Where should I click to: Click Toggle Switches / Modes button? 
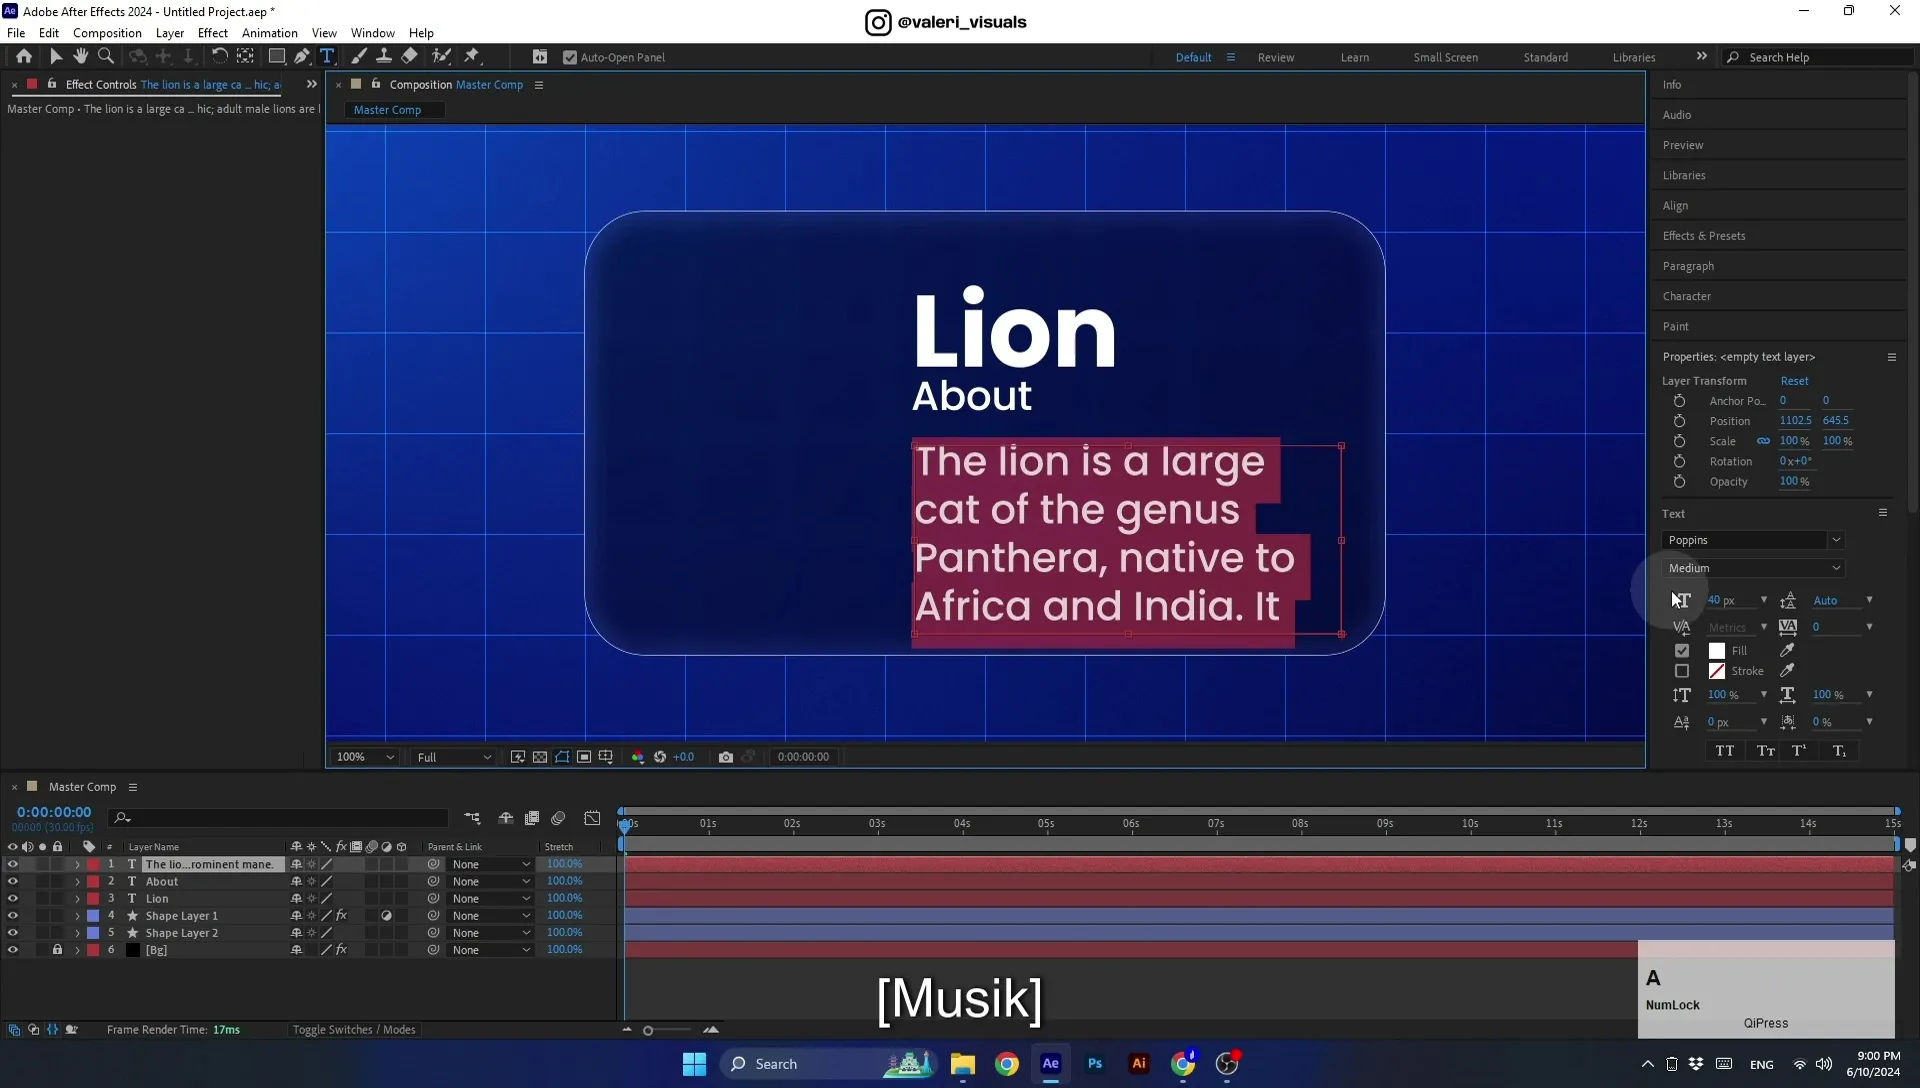pyautogui.click(x=354, y=1030)
